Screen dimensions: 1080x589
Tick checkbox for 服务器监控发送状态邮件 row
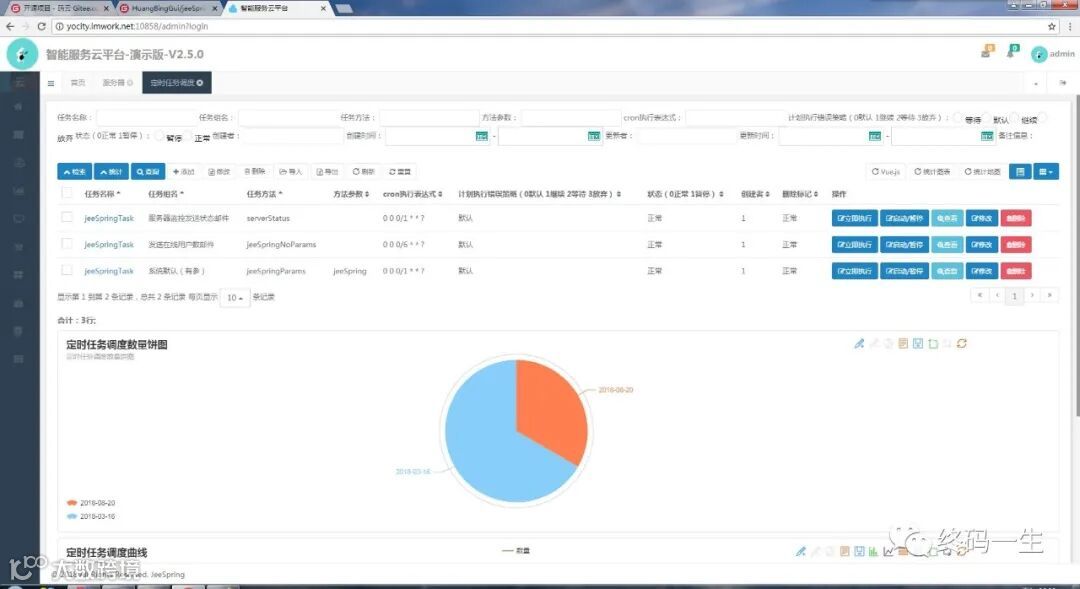click(67, 217)
